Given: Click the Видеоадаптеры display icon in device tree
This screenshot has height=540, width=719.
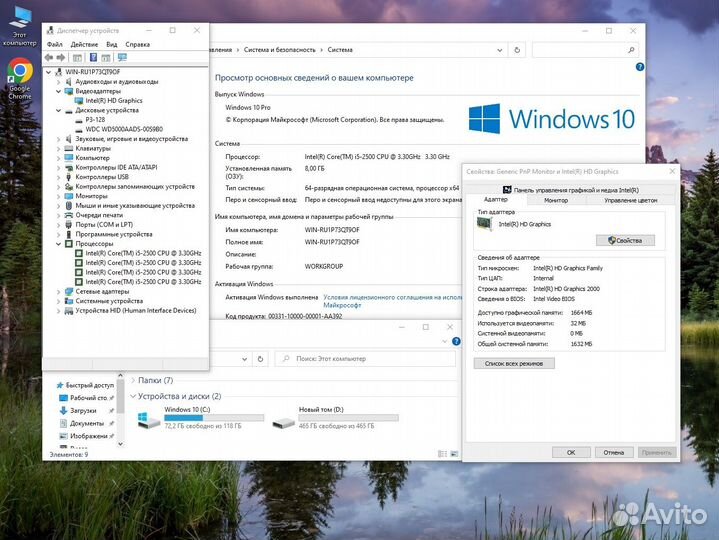Looking at the screenshot, I should point(69,91).
